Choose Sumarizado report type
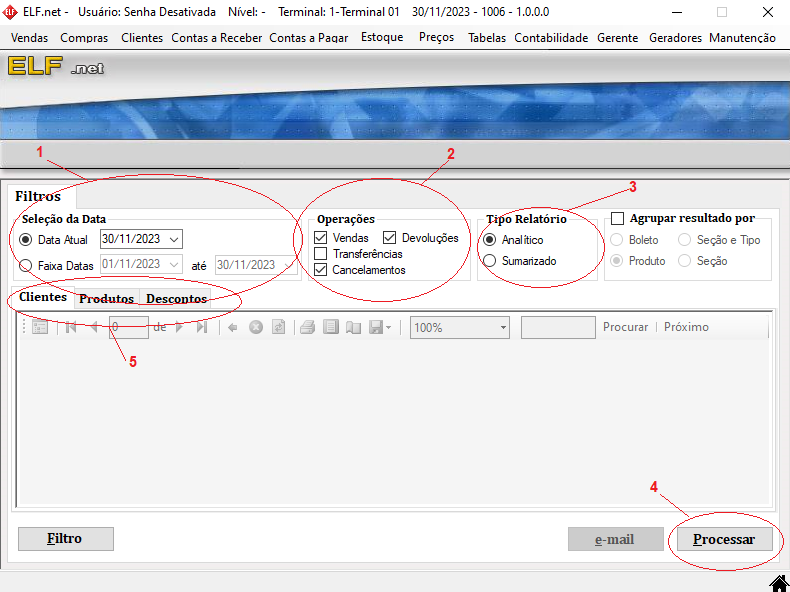This screenshot has width=790, height=592. 489,260
